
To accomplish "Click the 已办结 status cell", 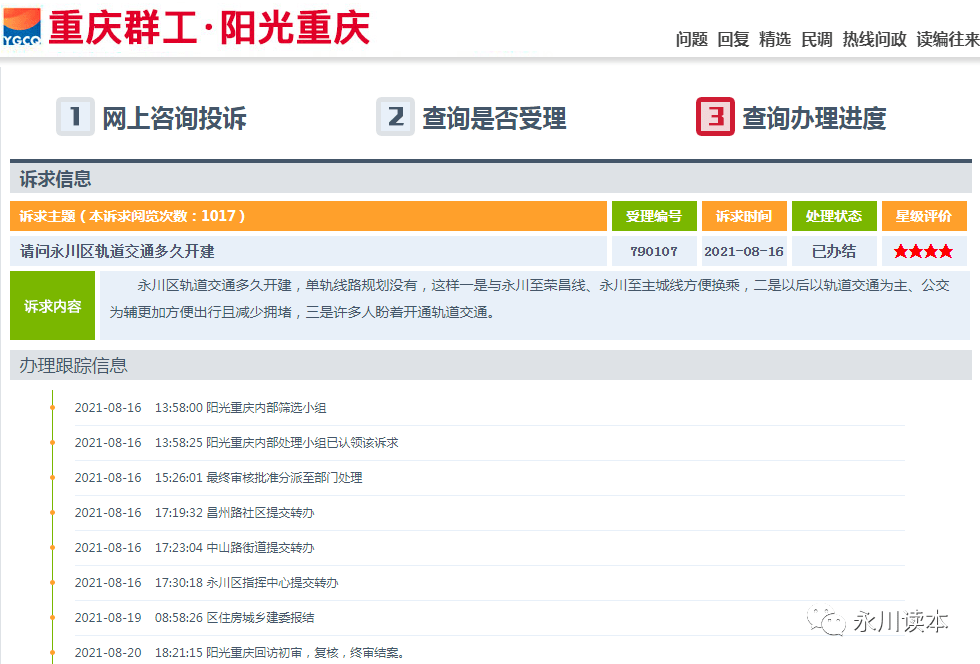I will tap(834, 251).
